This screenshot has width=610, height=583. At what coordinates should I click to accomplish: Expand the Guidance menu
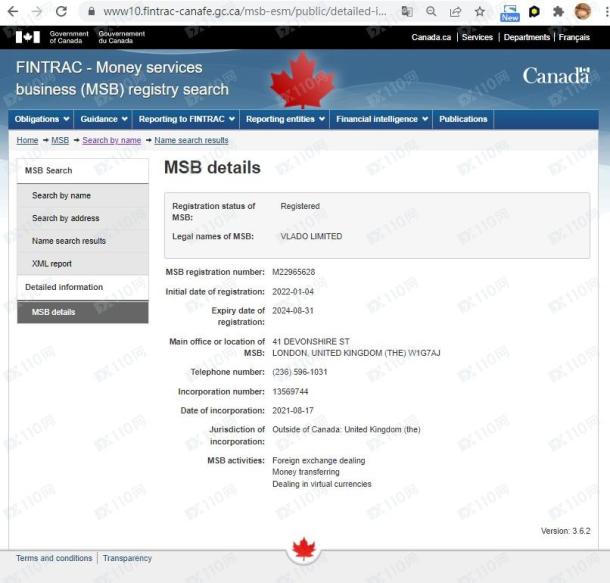click(x=103, y=119)
